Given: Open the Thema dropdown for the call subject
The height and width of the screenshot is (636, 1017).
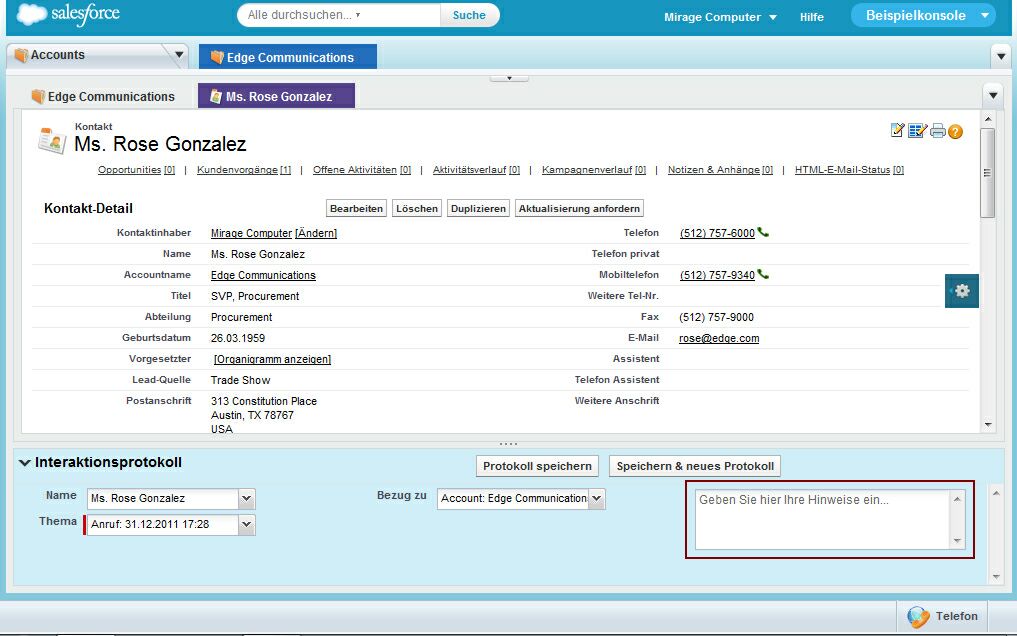Looking at the screenshot, I should 247,524.
